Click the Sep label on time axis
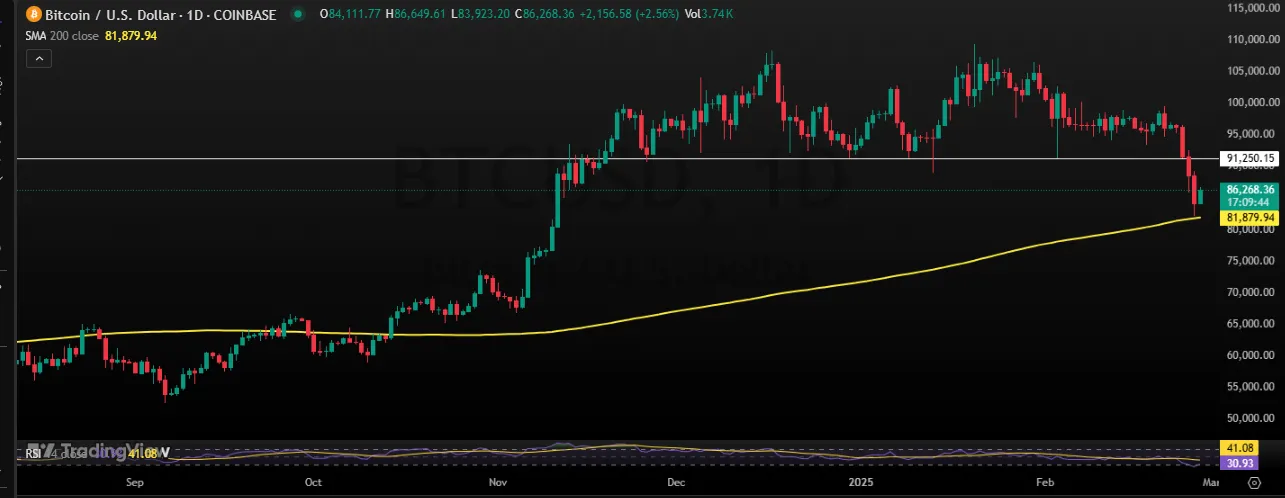The image size is (1285, 498). point(136,482)
